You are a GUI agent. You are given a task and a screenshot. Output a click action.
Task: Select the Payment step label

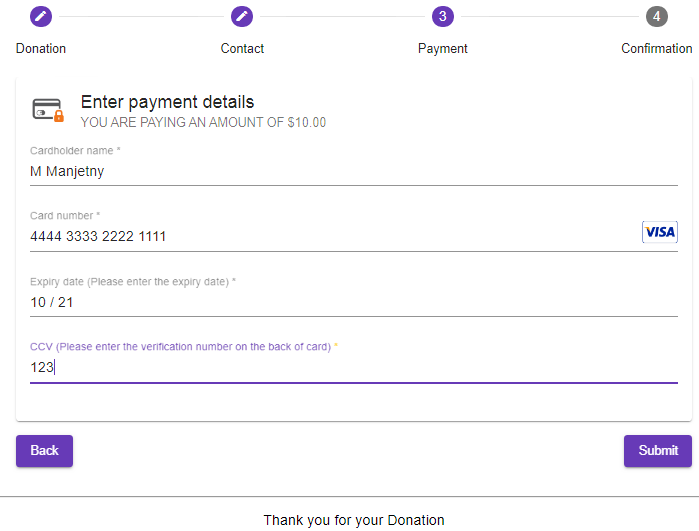(443, 48)
